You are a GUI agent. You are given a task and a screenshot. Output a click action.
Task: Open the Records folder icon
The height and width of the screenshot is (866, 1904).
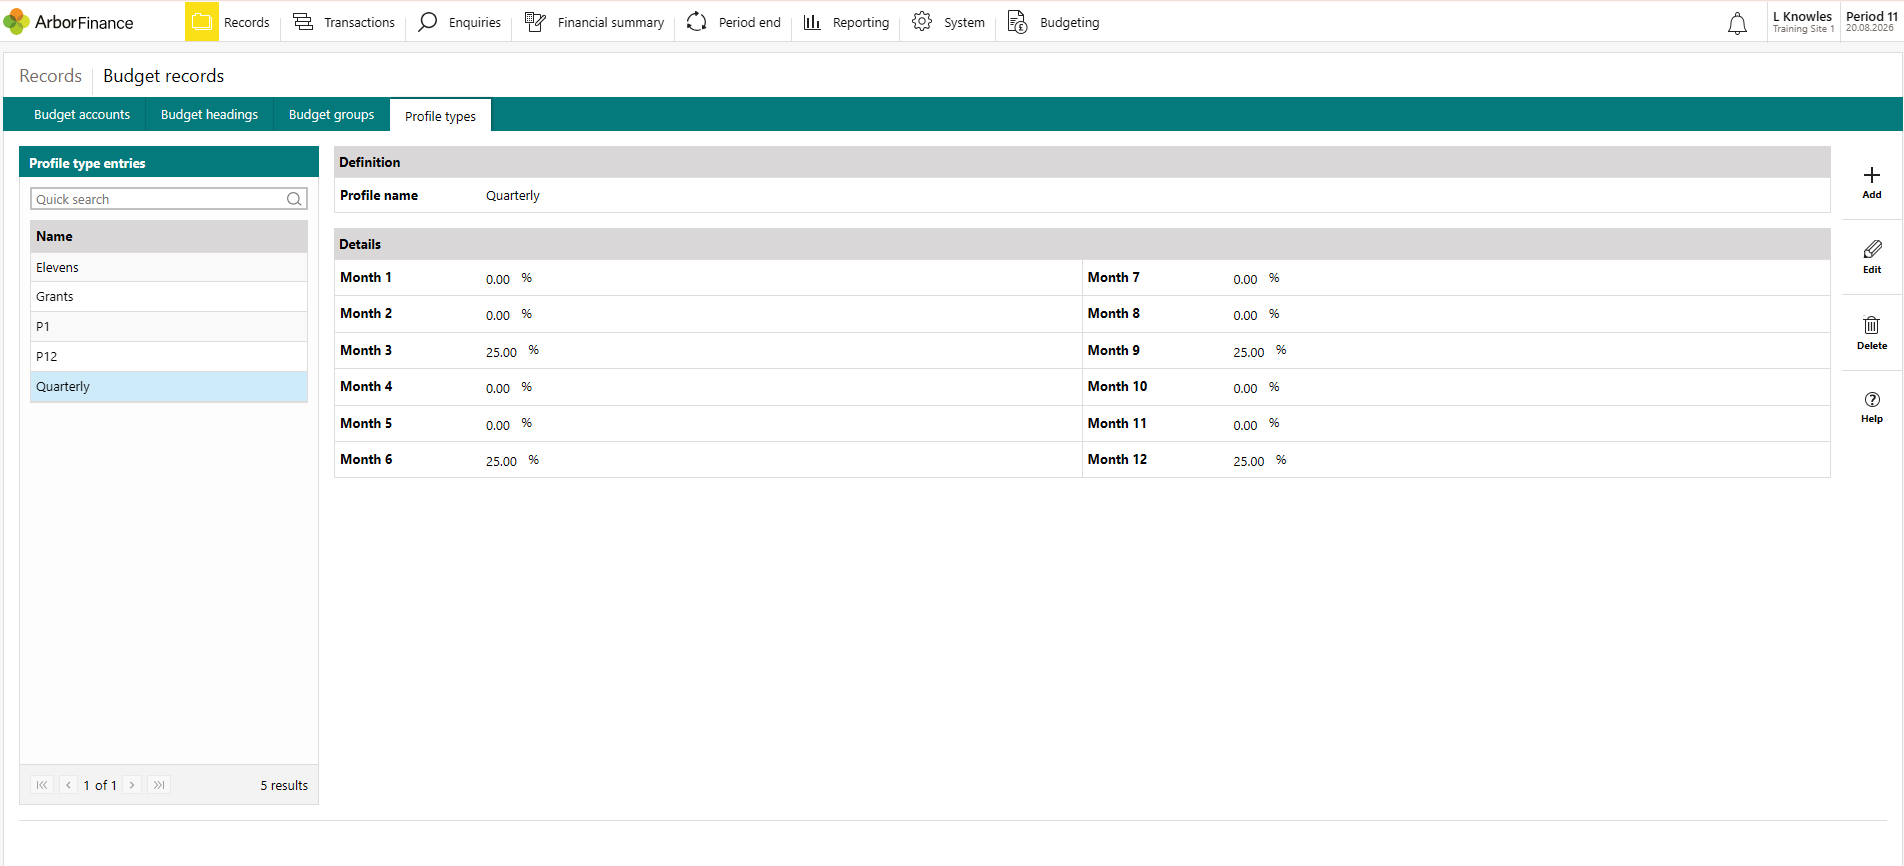click(x=202, y=22)
